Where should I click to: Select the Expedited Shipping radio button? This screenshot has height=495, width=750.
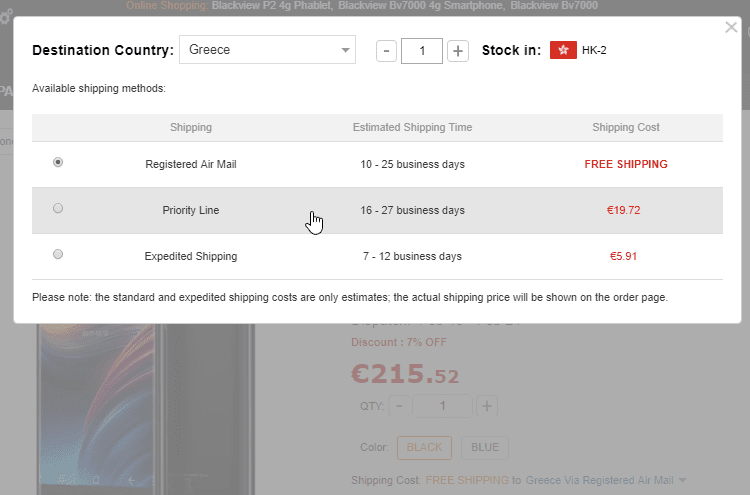(x=58, y=254)
